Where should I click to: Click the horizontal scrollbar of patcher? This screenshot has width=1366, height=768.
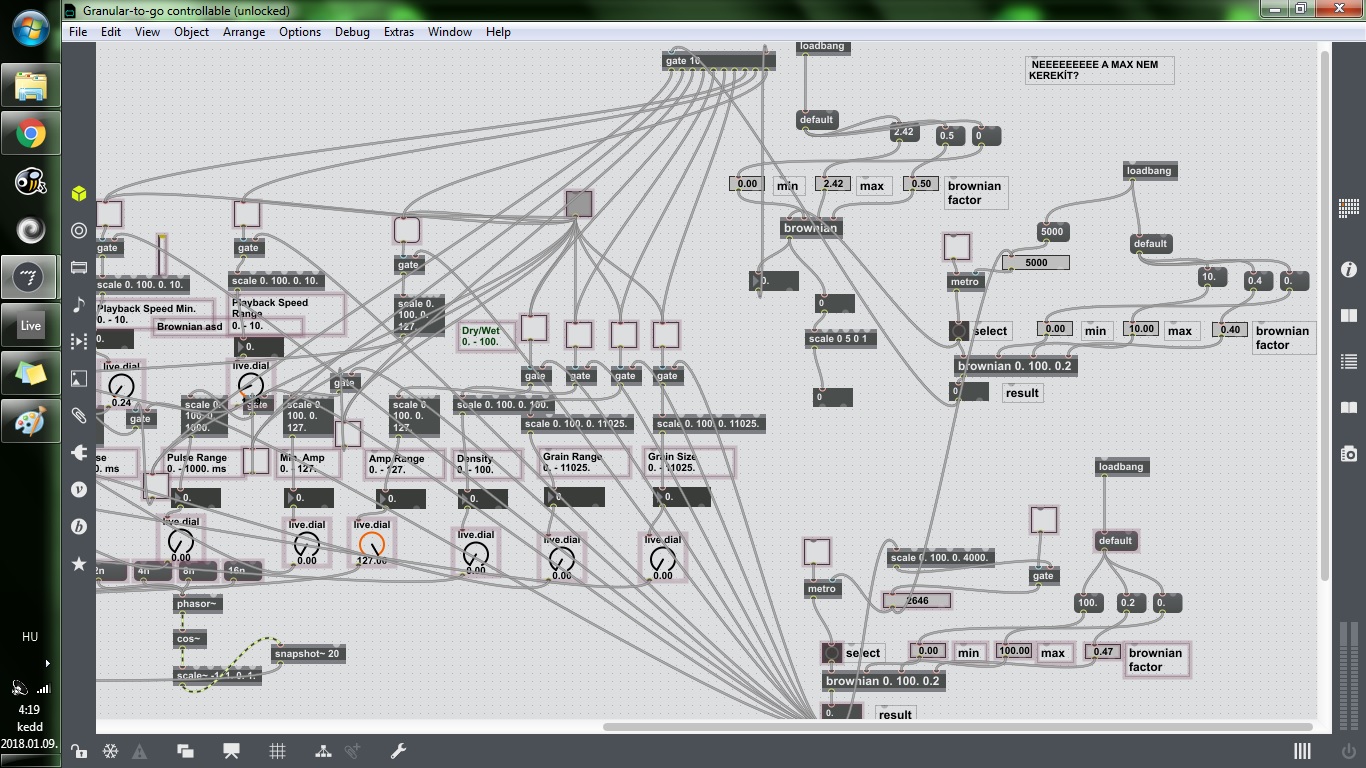point(957,727)
